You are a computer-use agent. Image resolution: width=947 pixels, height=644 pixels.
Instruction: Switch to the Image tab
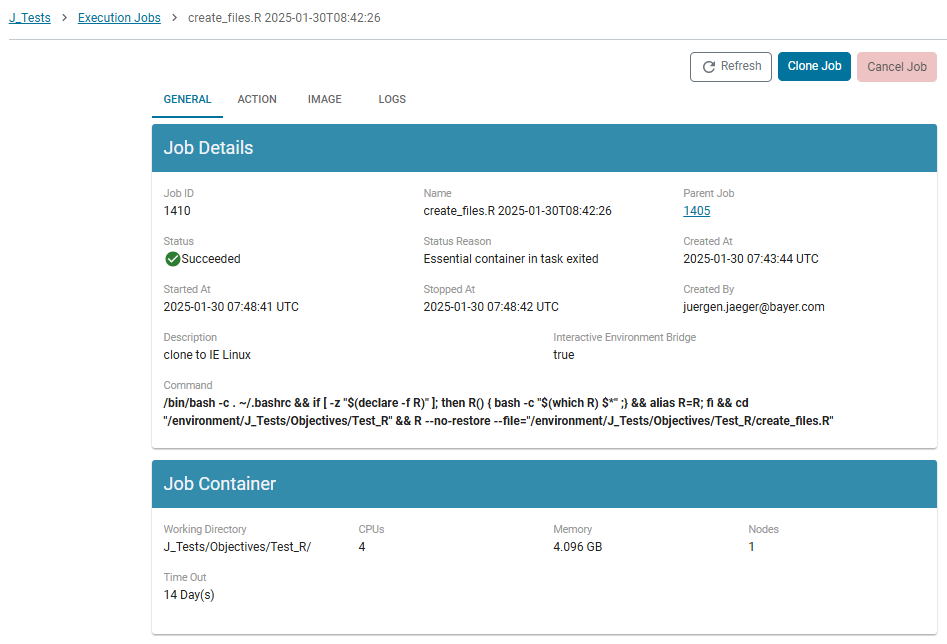pos(325,100)
